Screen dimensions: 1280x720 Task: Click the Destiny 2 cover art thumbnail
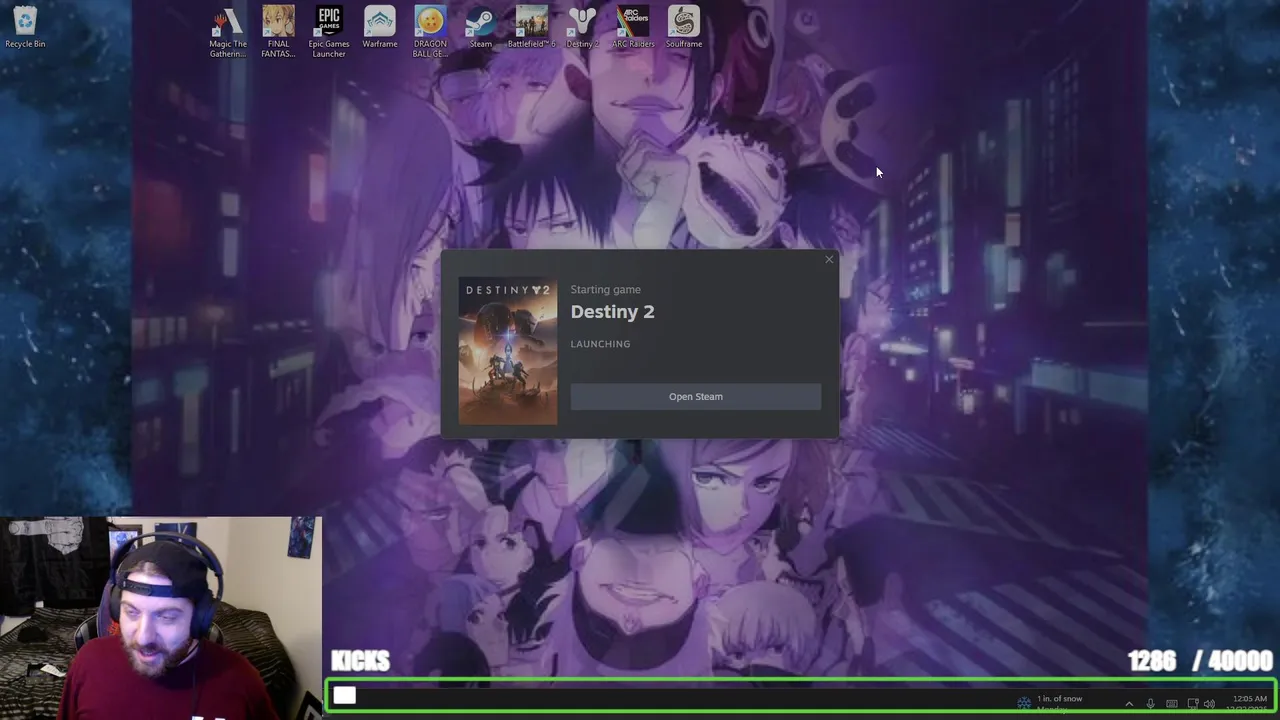point(508,351)
